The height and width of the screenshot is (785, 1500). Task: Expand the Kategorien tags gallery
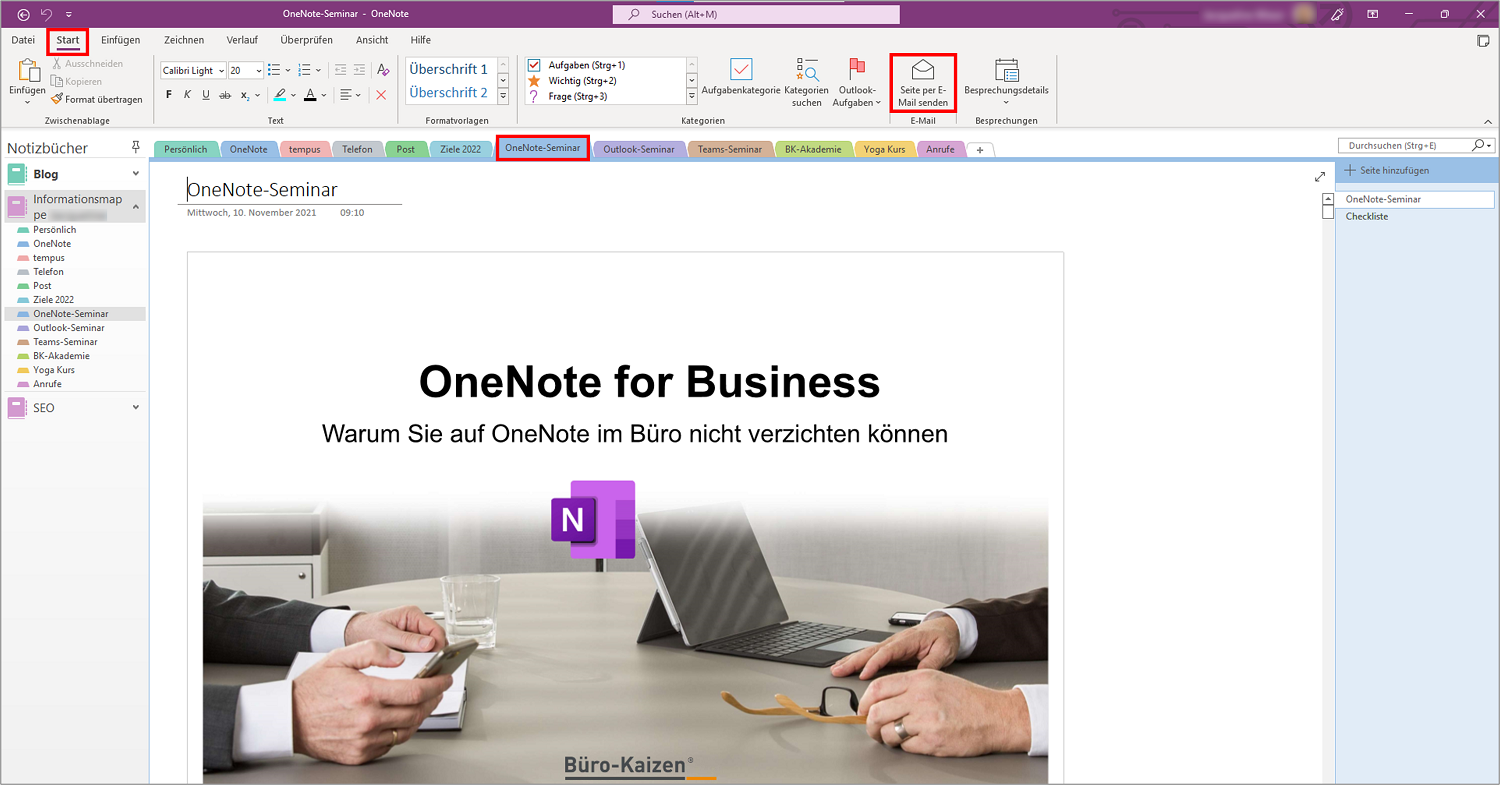[x=692, y=96]
